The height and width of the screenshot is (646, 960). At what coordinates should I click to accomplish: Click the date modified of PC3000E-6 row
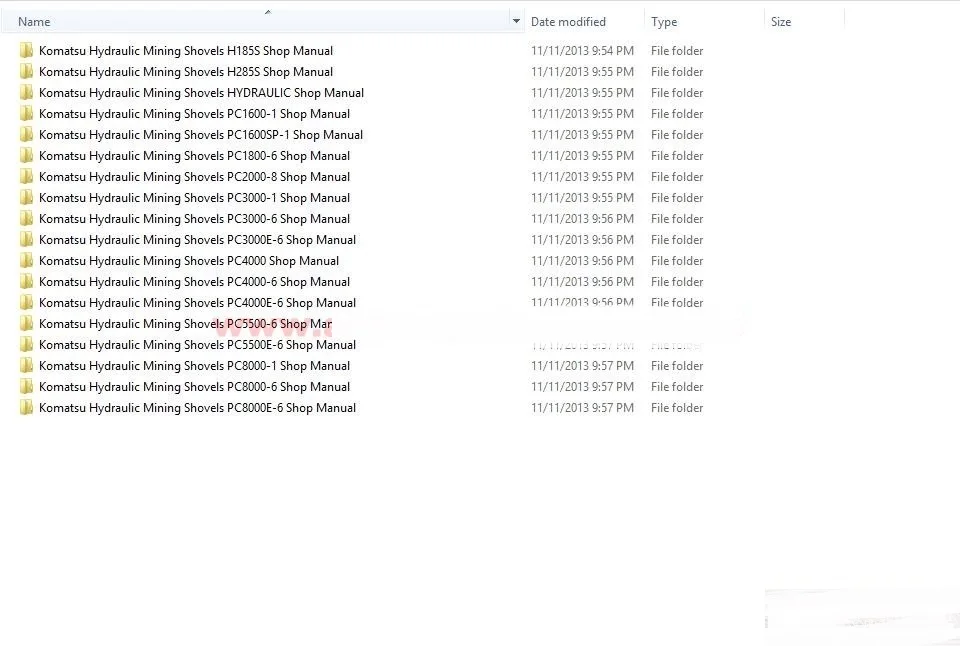582,240
